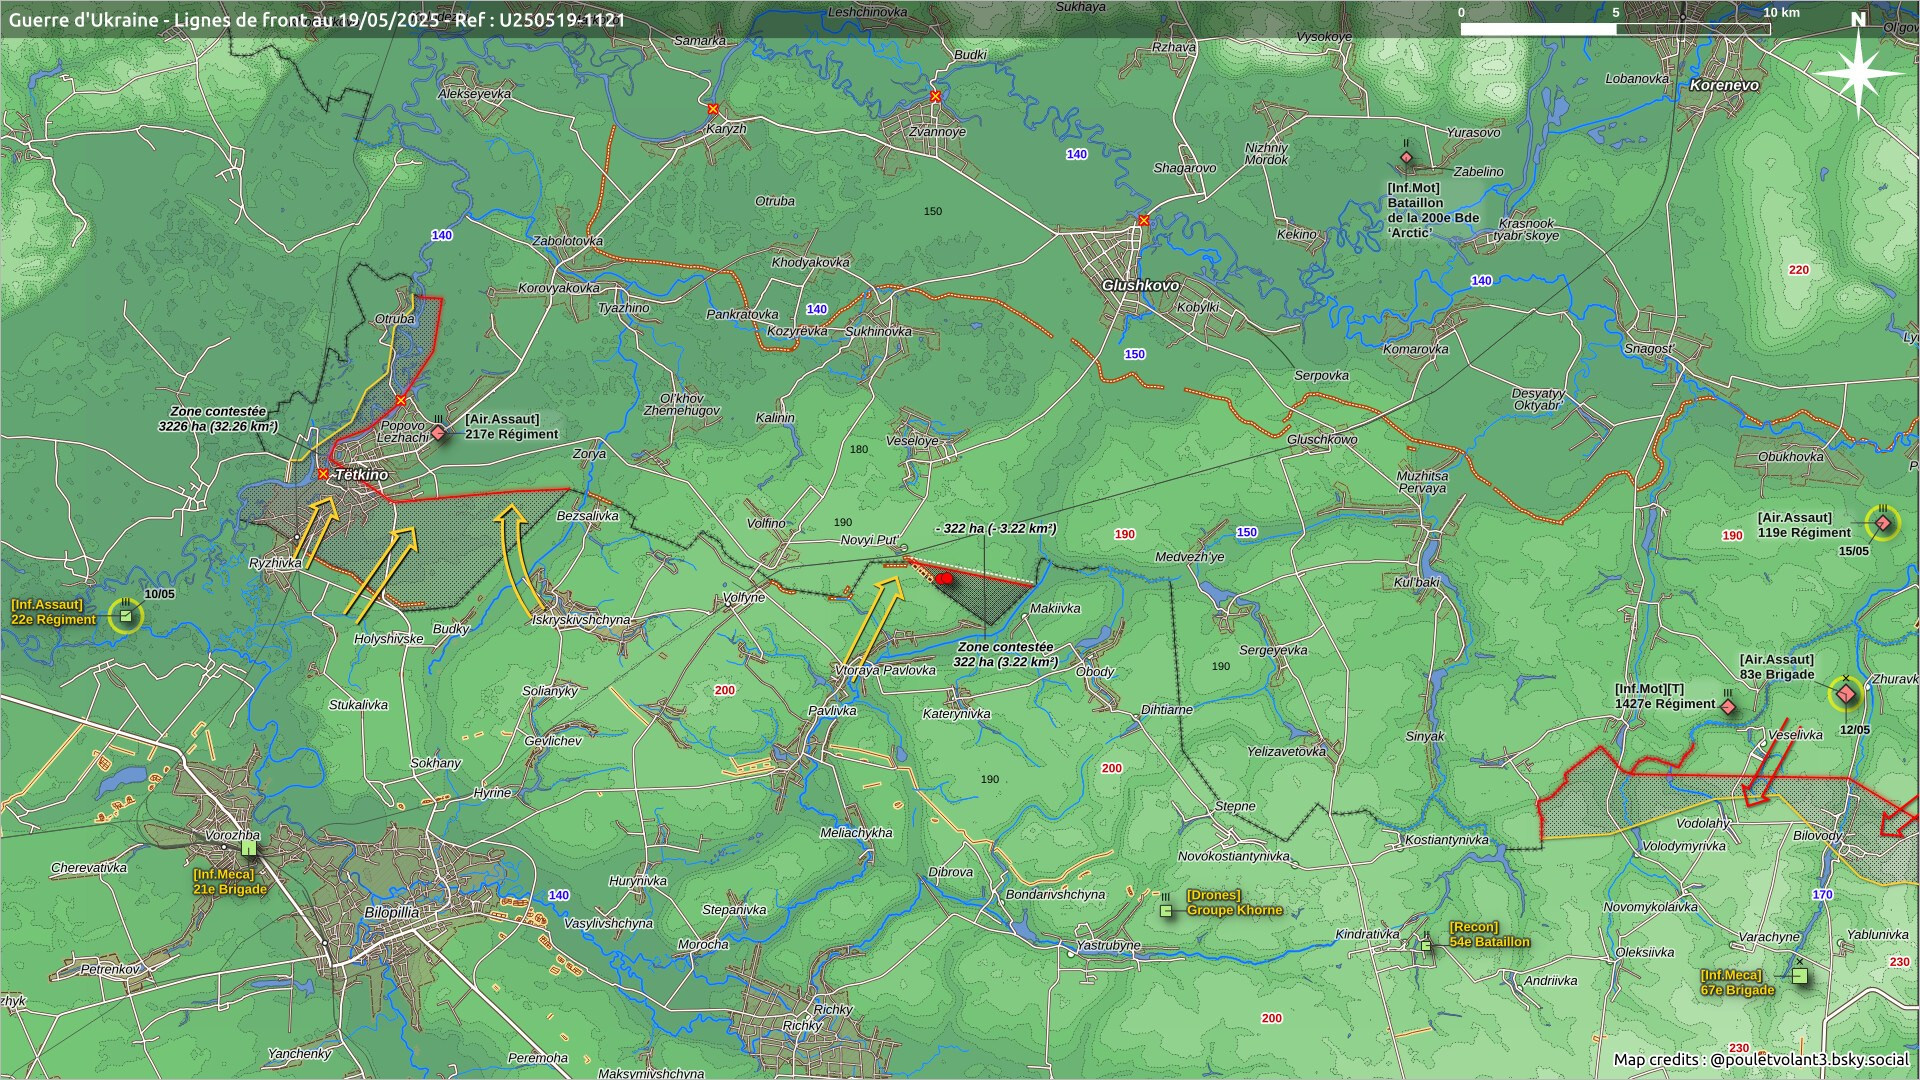Select the 21e Brigade mechanized unit marker

(249, 848)
